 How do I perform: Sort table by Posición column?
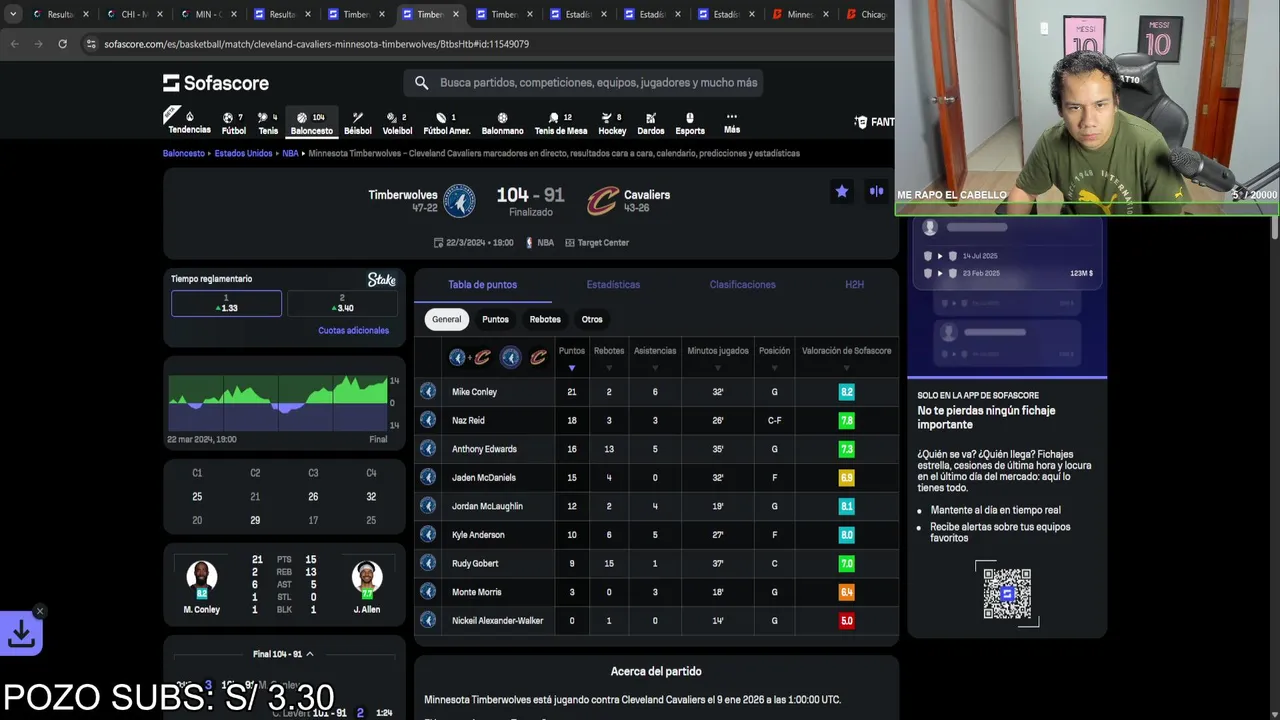pyautogui.click(x=774, y=357)
